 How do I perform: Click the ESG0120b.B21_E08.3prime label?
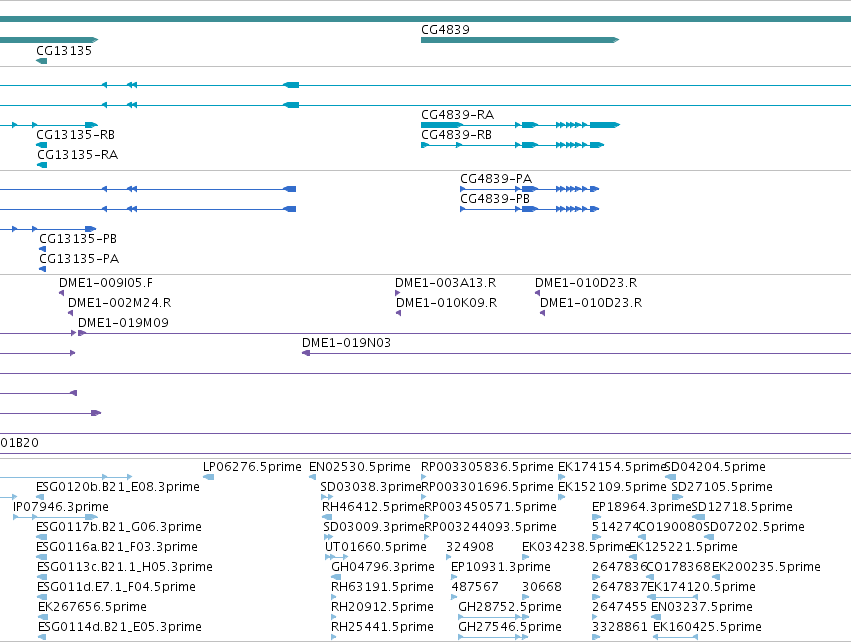click(x=118, y=487)
